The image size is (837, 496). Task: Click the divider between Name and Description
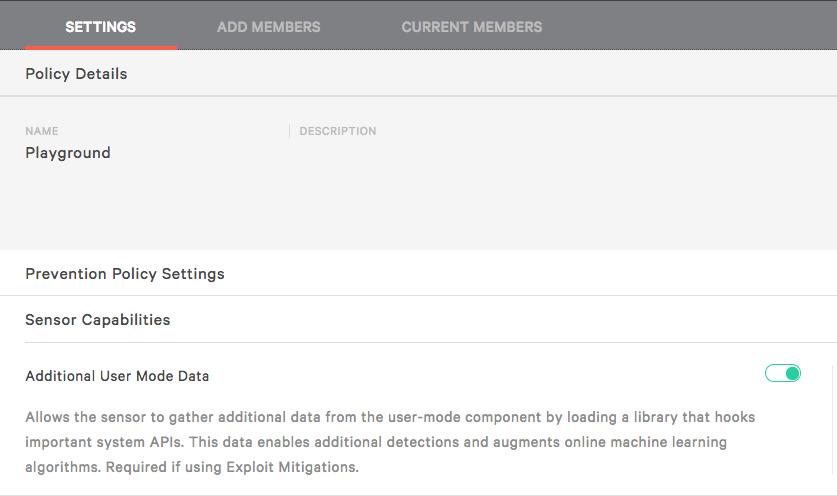coord(289,131)
